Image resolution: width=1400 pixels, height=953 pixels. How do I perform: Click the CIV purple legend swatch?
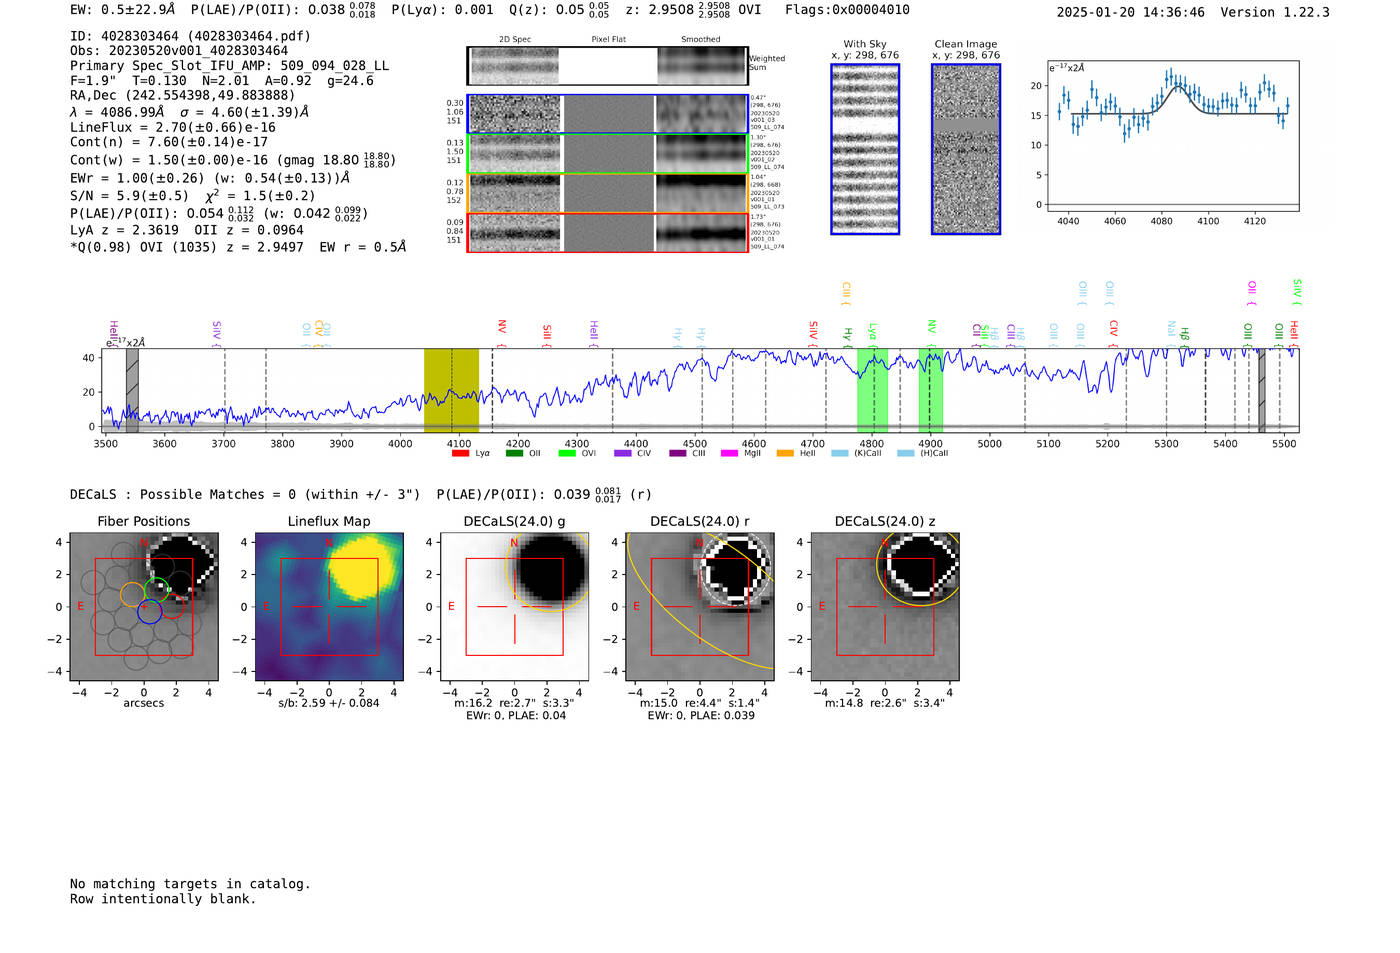[x=623, y=453]
